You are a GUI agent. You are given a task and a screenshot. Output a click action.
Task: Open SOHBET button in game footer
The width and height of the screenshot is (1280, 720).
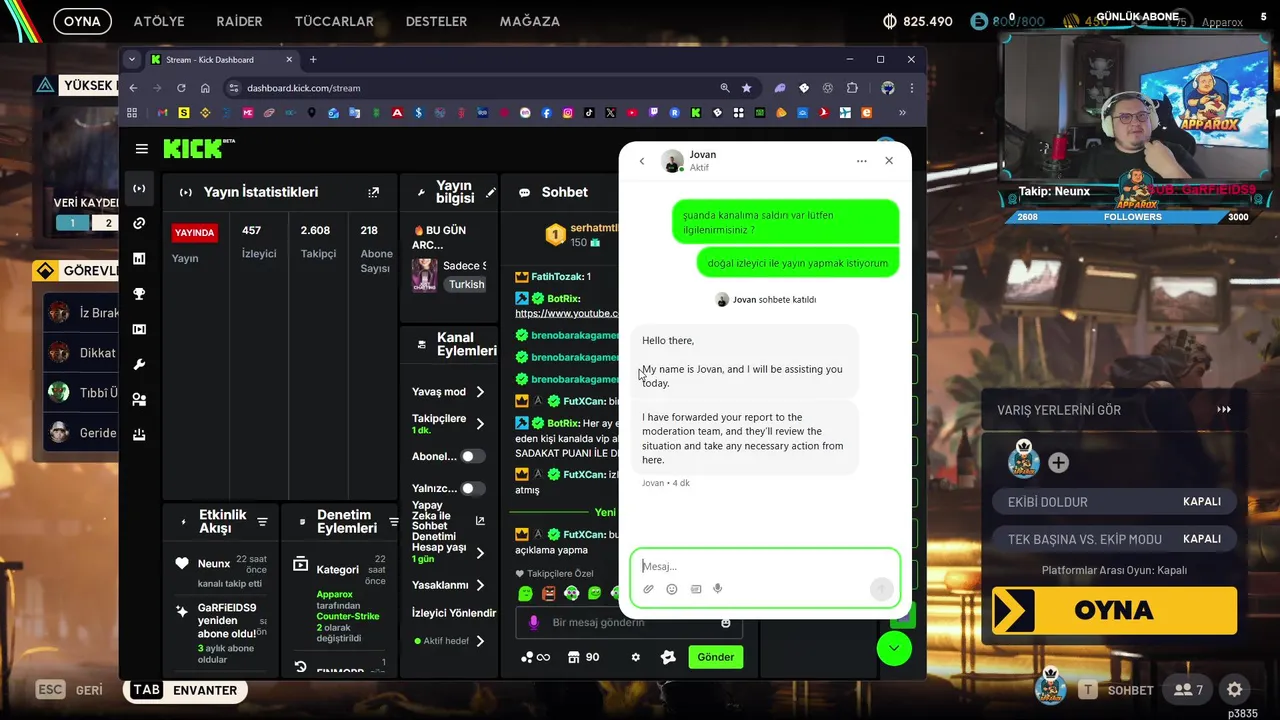coord(1116,690)
